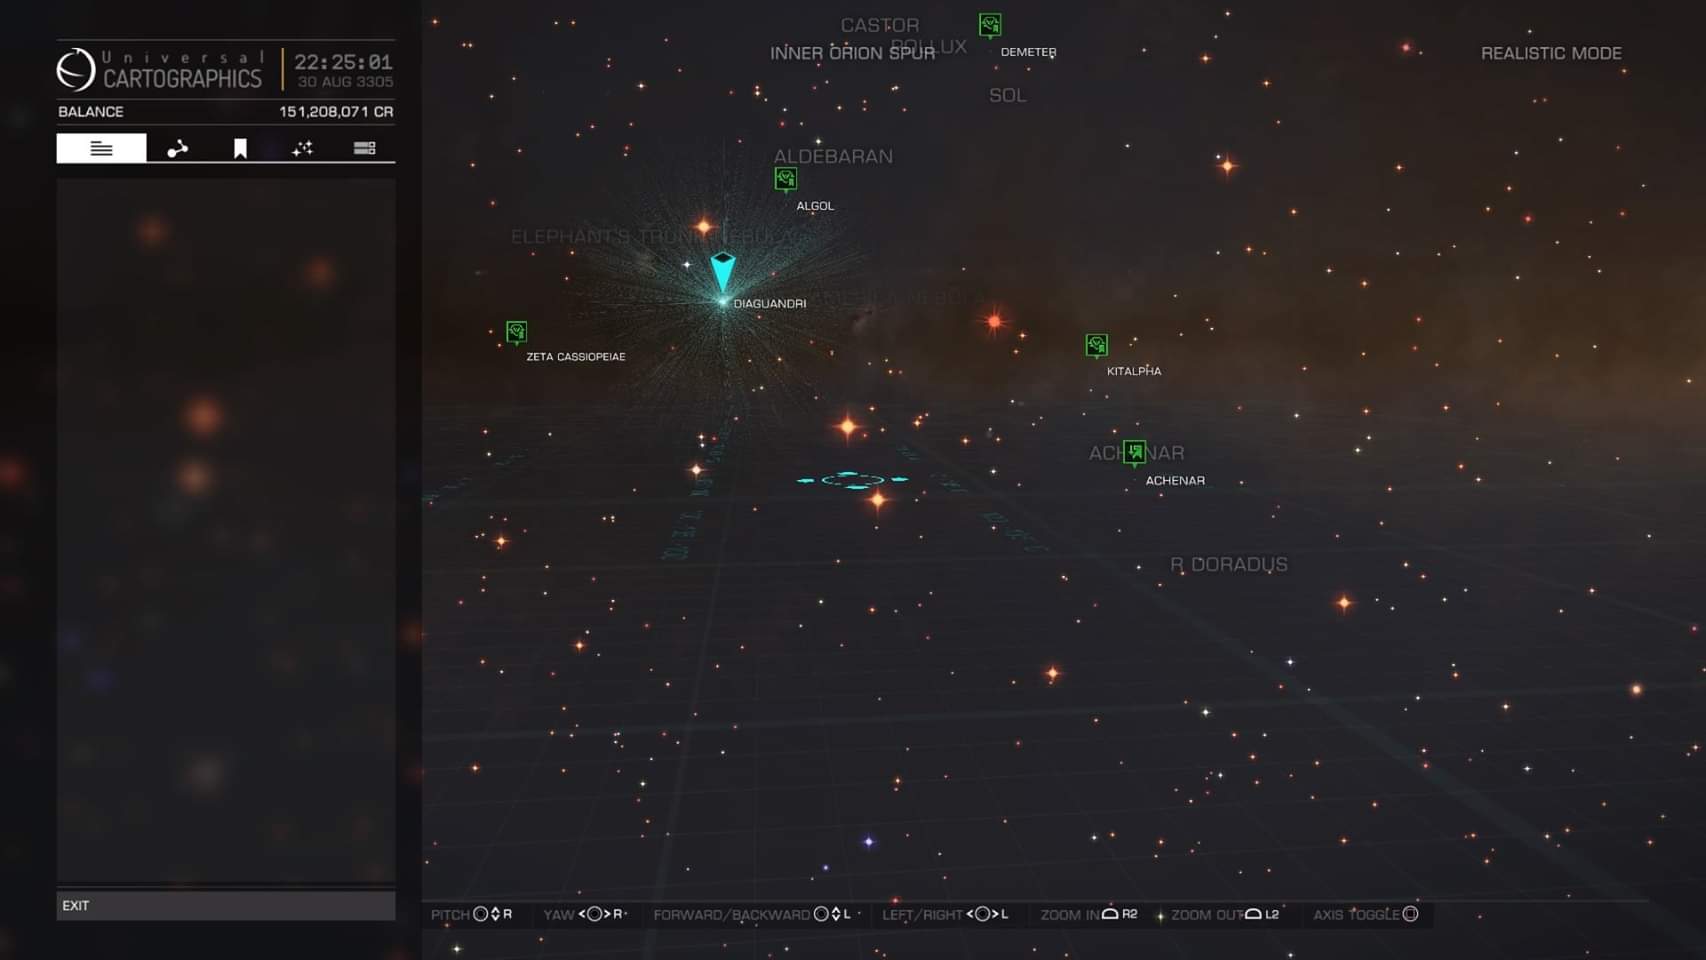Click the CASTOR region label
Screen dimensions: 1706x960
click(x=879, y=25)
